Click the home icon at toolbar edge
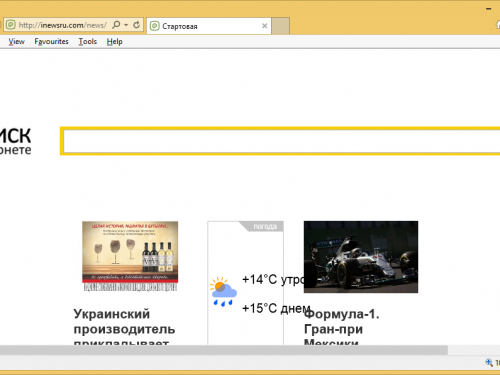500x375 pixels. [x=498, y=25]
